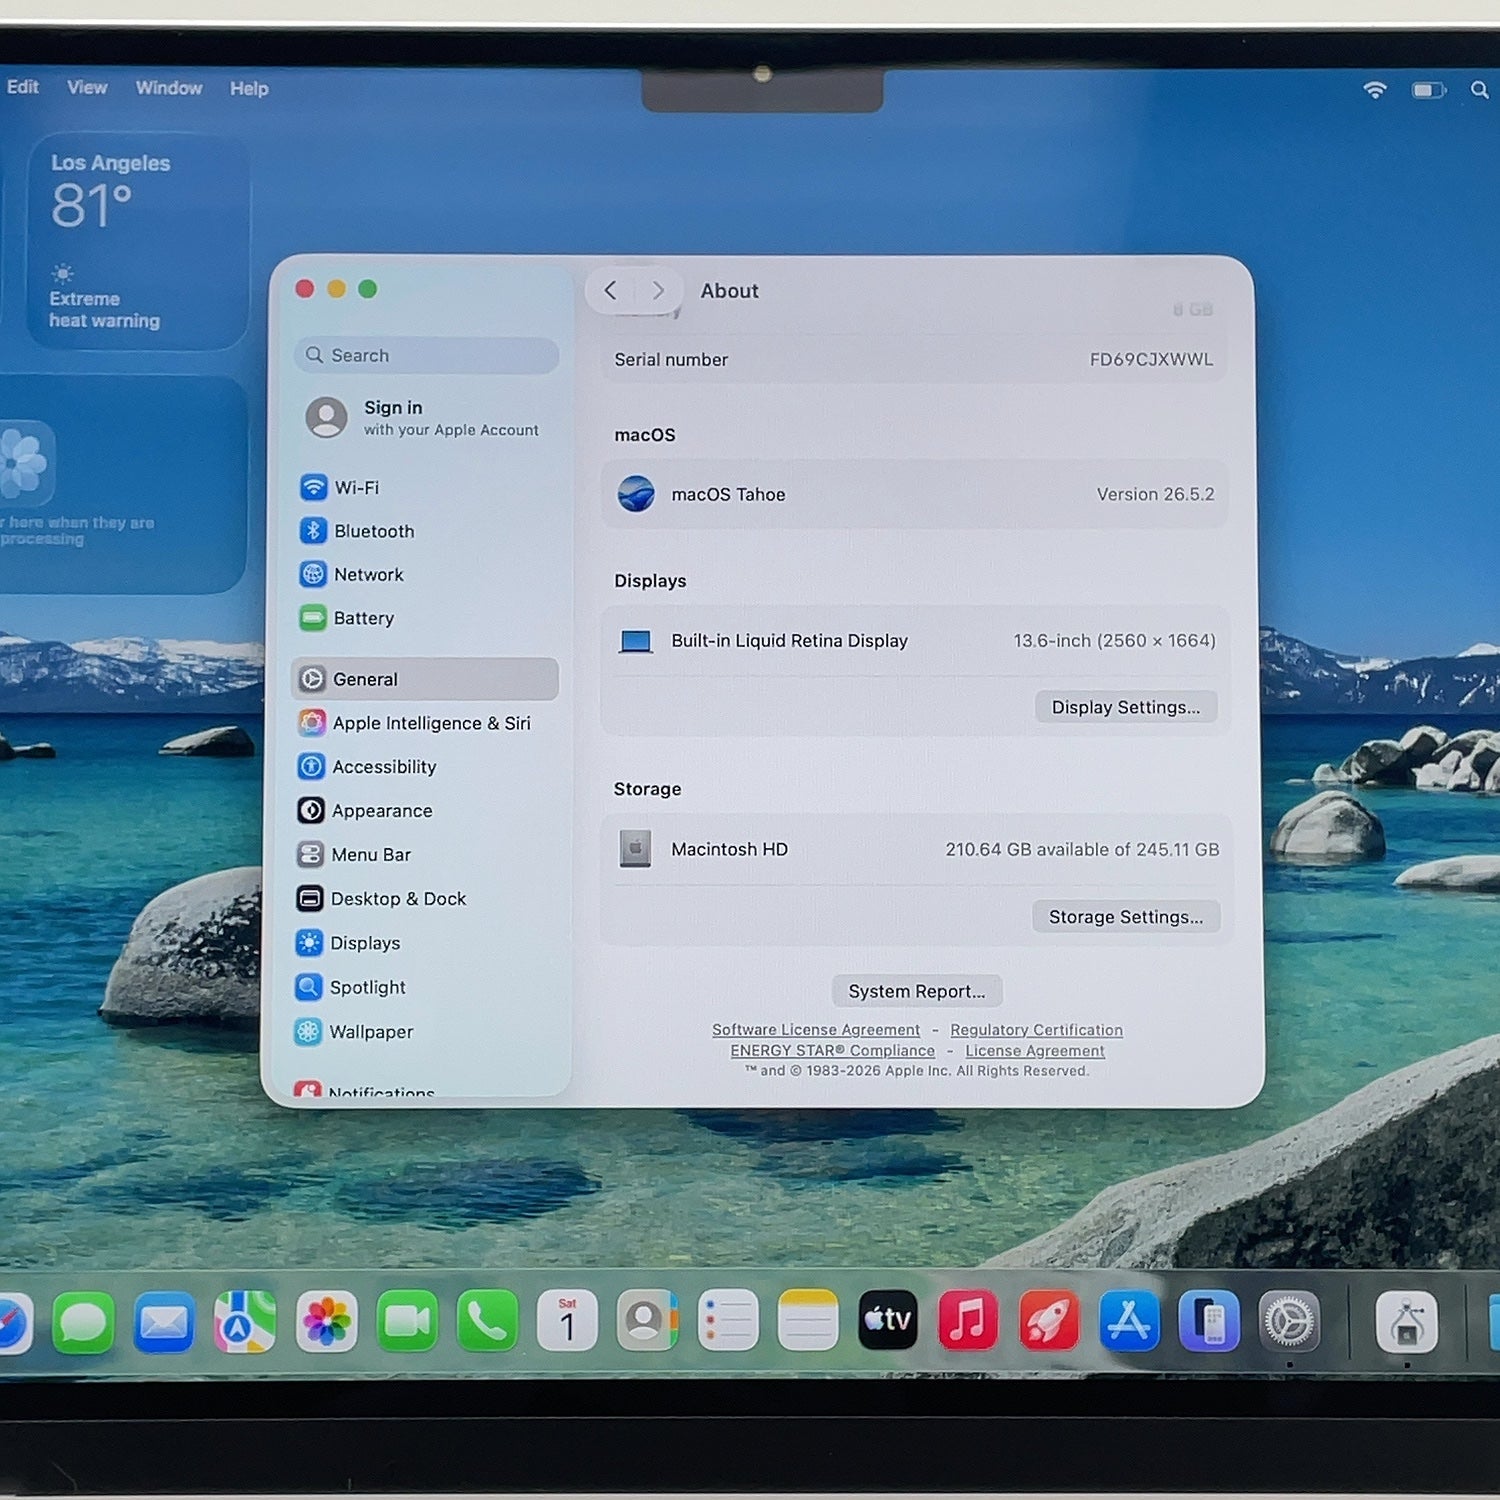Click the Display Settings... button
Viewport: 1500px width, 1500px height.
click(1126, 707)
